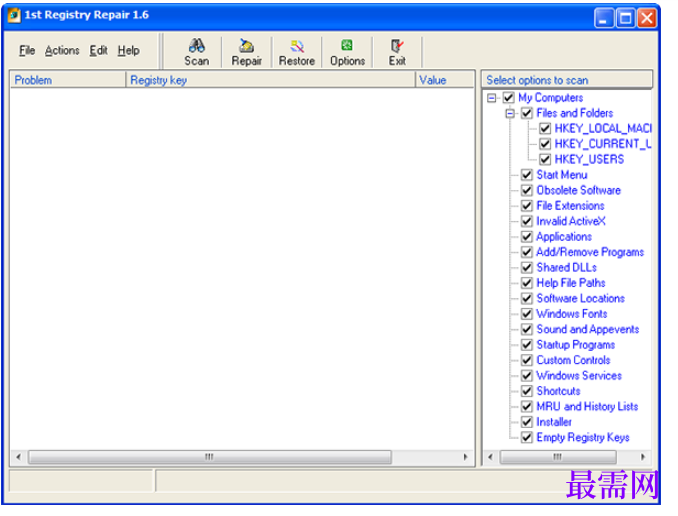Viewport: 678px width, 516px height.
Task: Uncheck the Shared DLLs checkbox
Action: 527,268
